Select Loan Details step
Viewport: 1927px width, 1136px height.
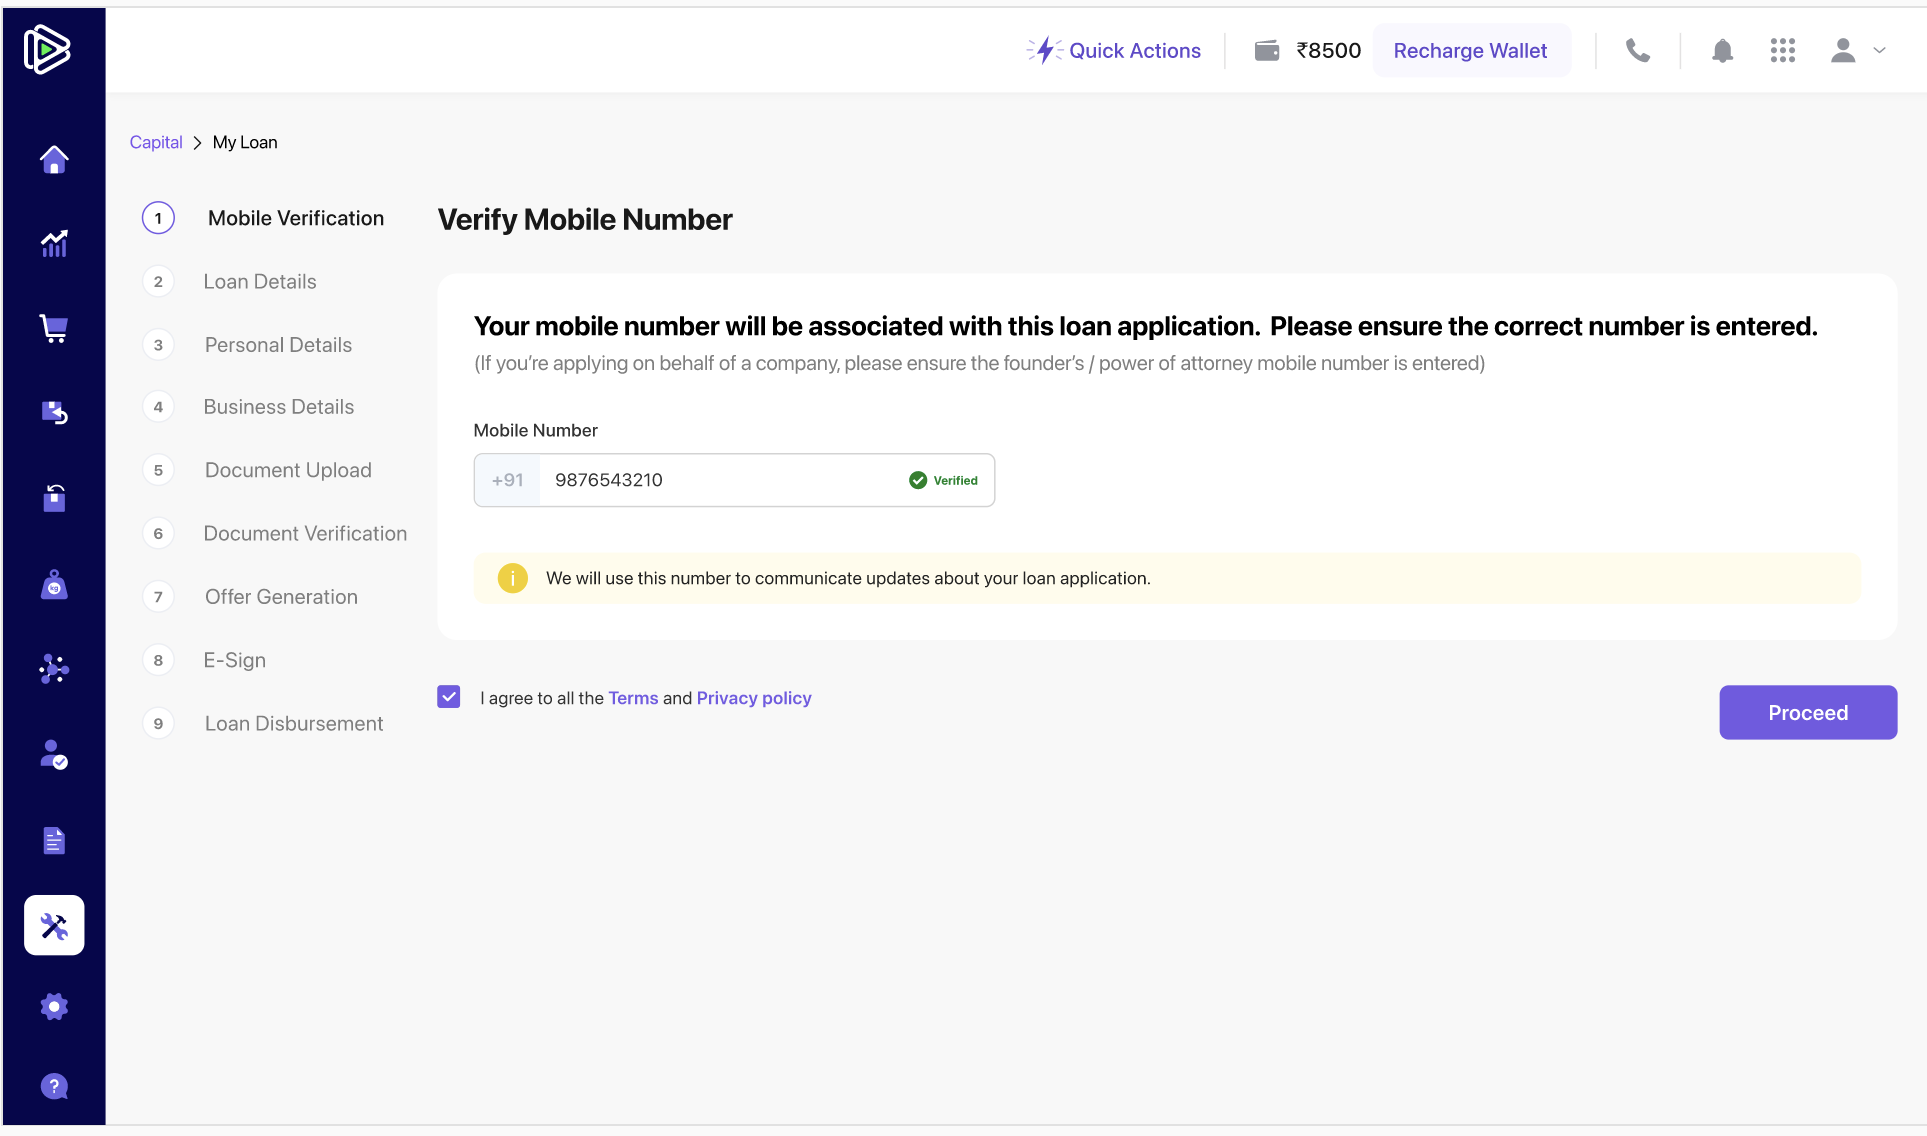click(x=260, y=282)
